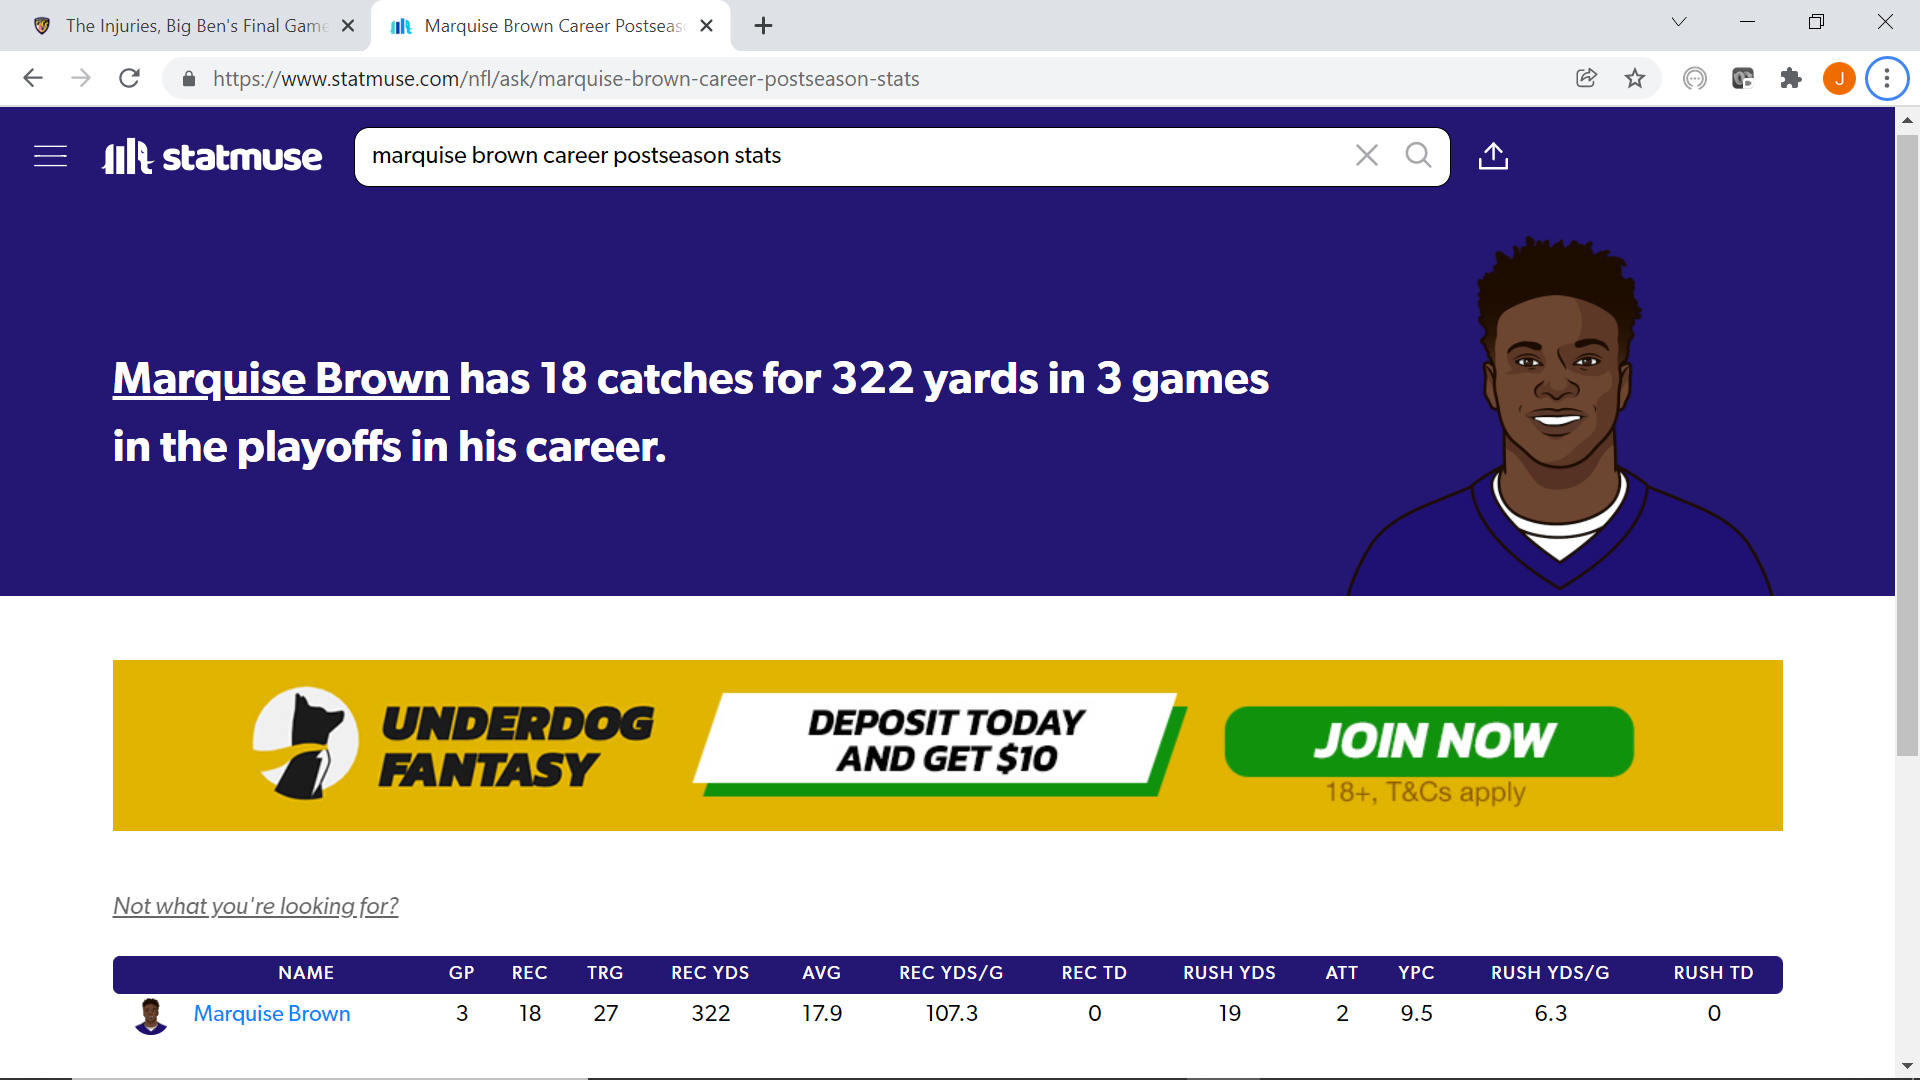Open Marquise Brown link in the stats table
Screen dimensions: 1920x1080
point(272,1014)
